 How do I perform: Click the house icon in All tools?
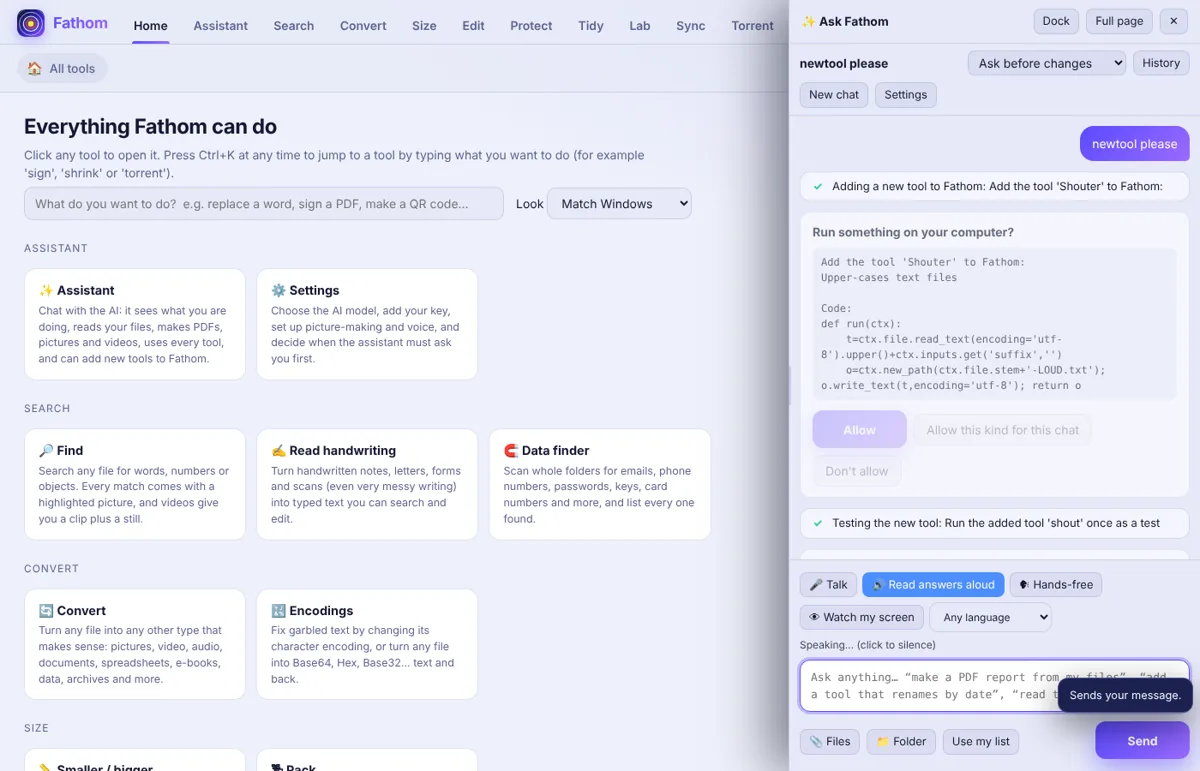coord(35,69)
